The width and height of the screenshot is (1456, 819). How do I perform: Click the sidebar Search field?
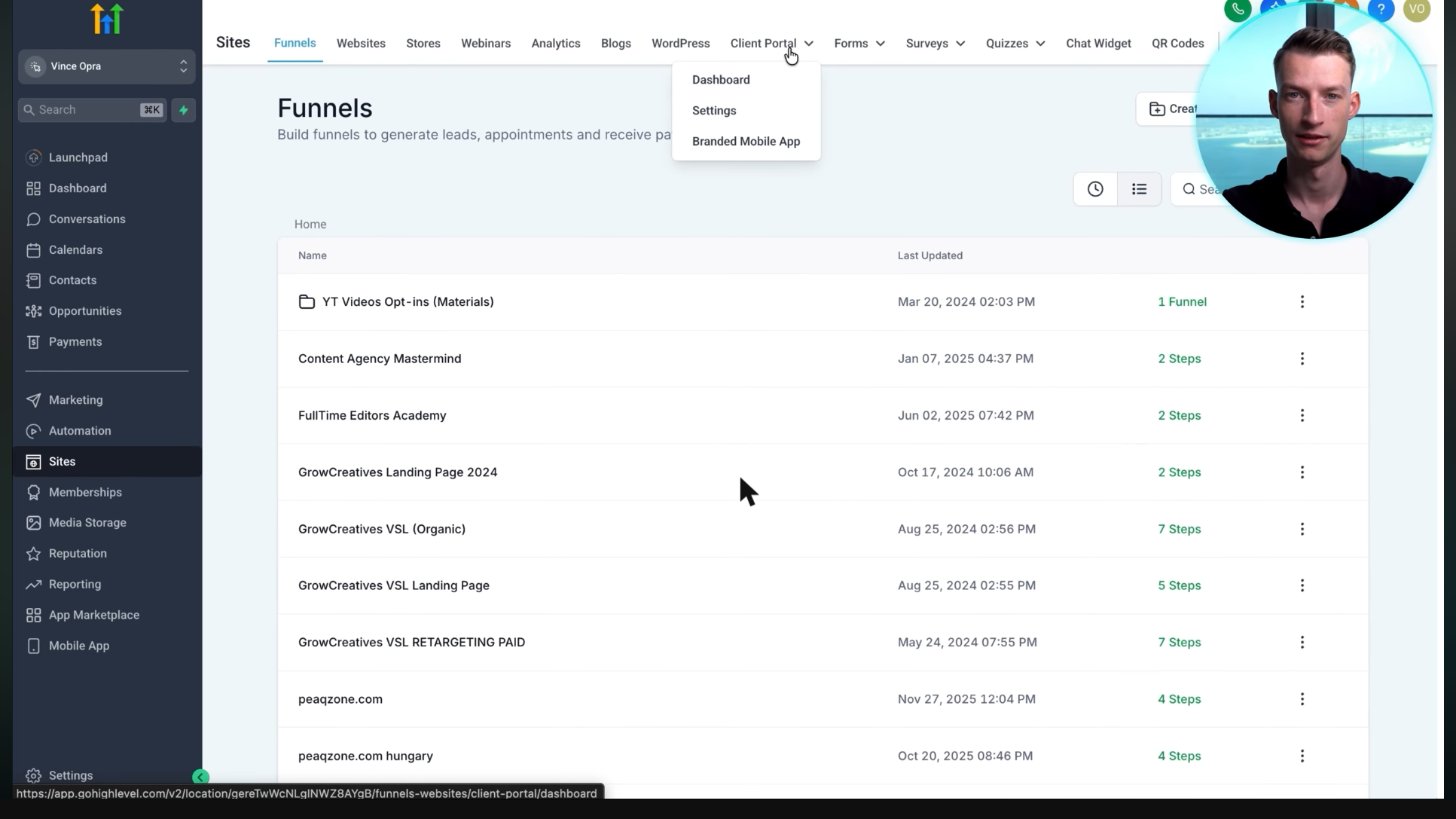(x=92, y=110)
